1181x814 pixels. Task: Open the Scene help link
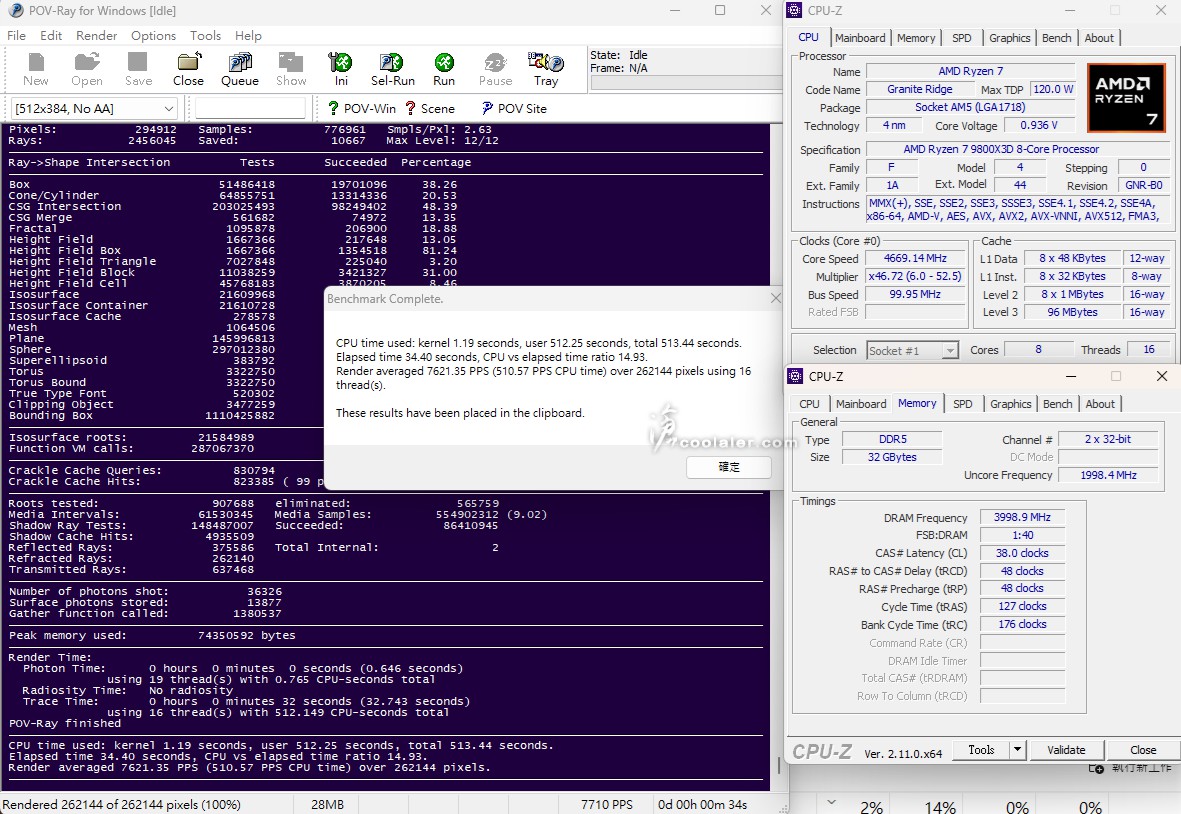coord(429,108)
